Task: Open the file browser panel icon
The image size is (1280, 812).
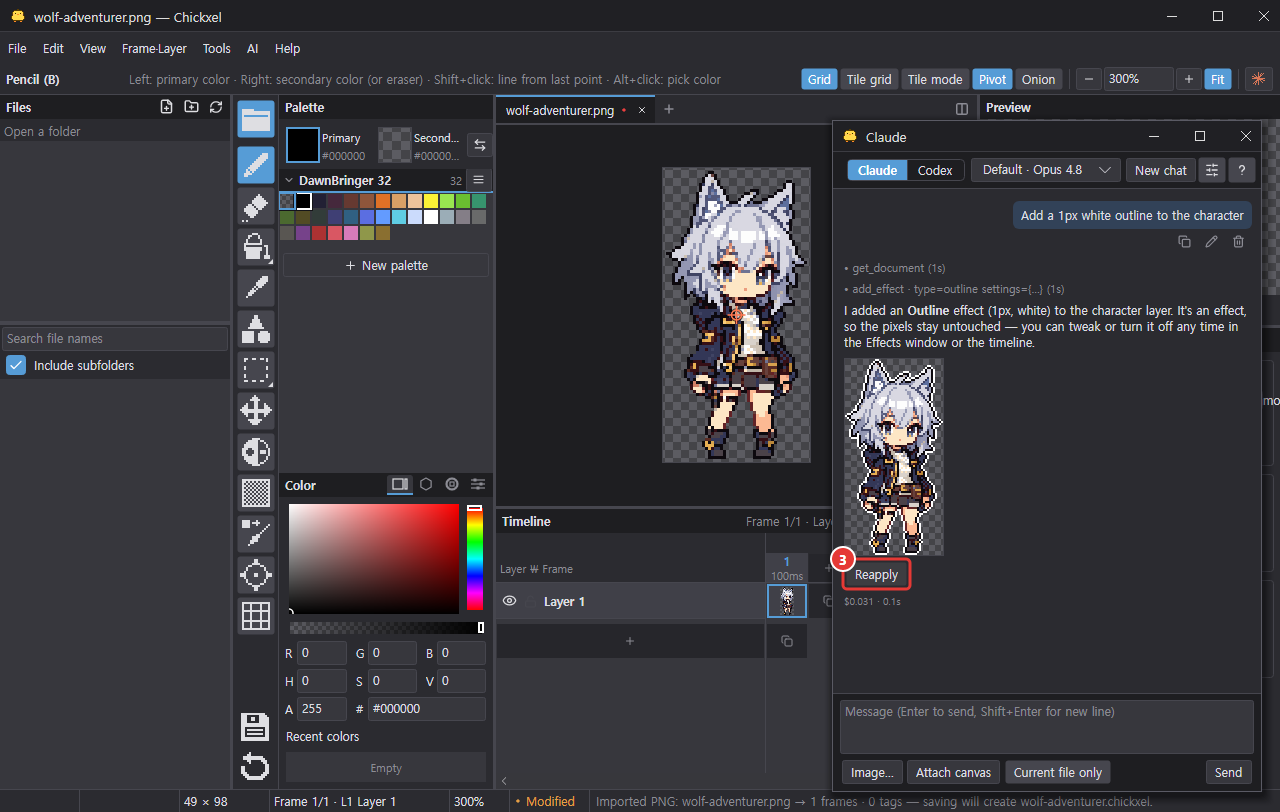Action: pos(256,120)
